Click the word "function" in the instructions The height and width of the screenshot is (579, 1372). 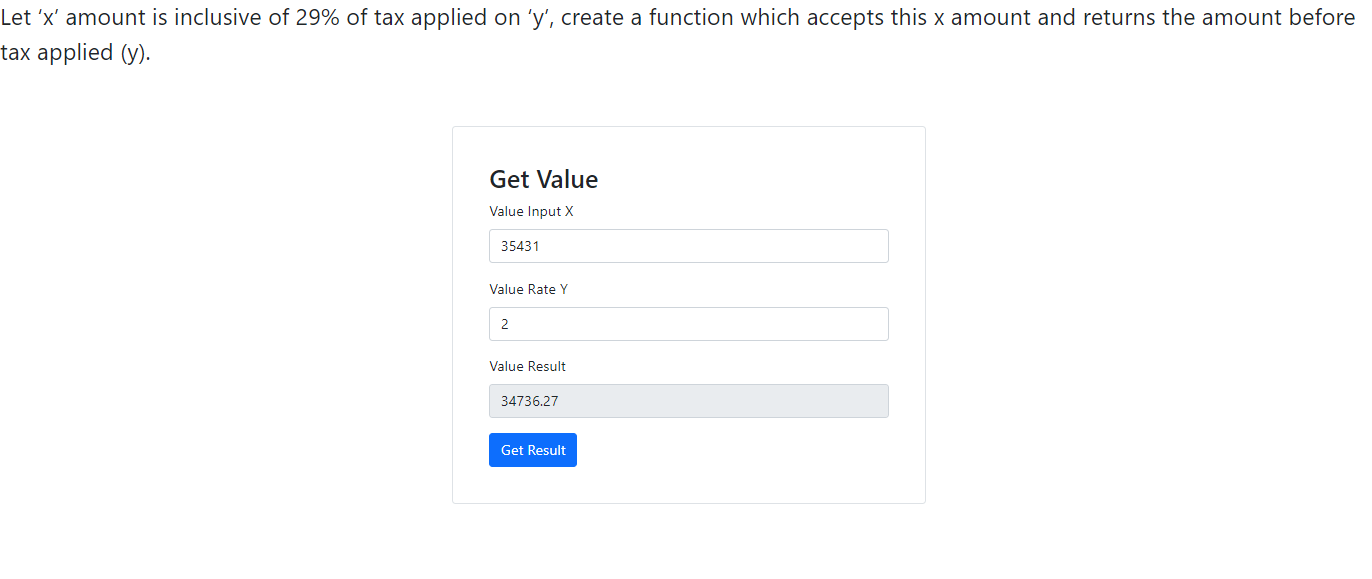coord(691,18)
